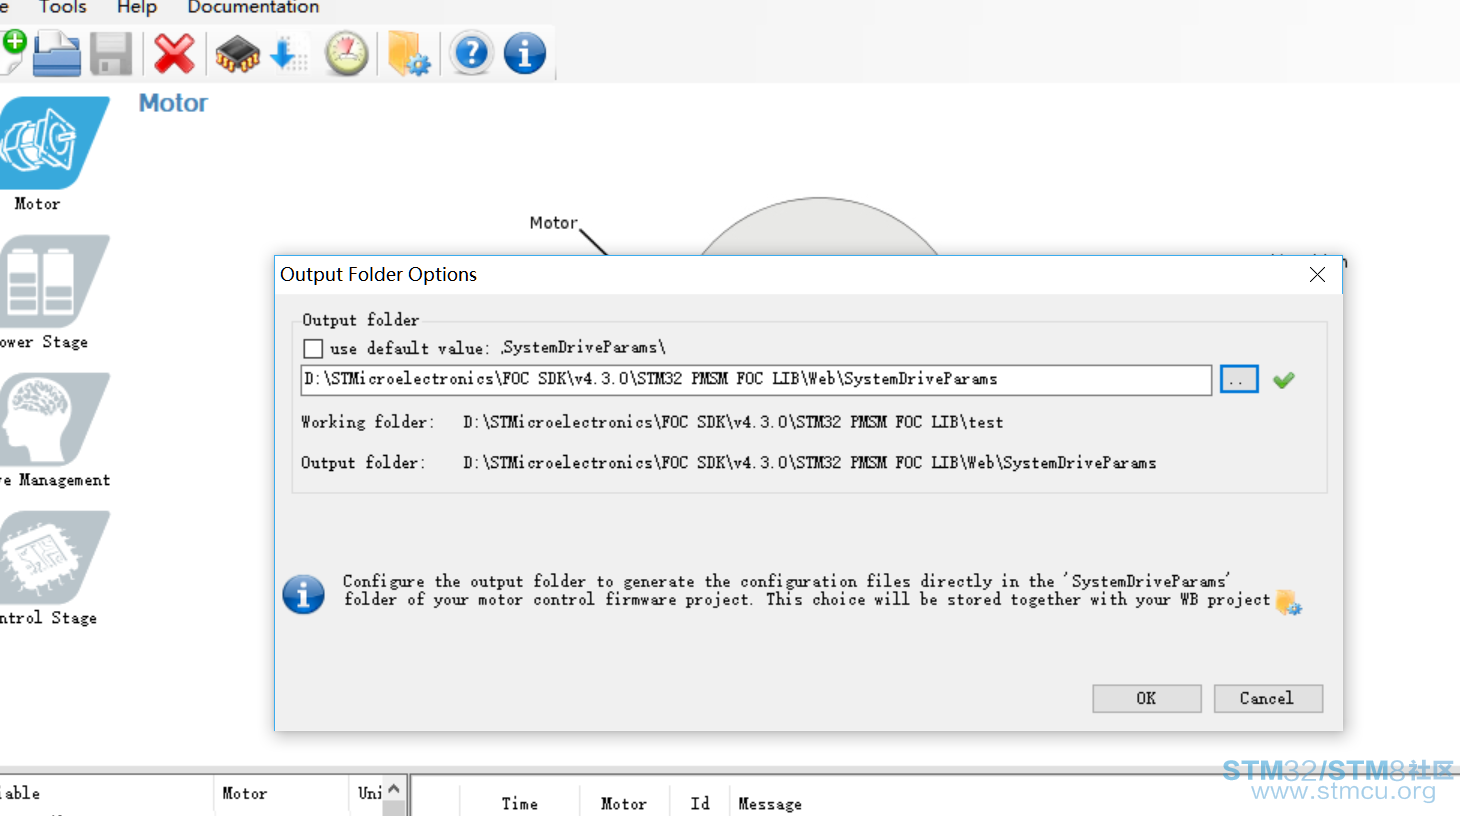Click Cancel in Output Folder Options
The height and width of the screenshot is (816, 1460).
click(1268, 699)
